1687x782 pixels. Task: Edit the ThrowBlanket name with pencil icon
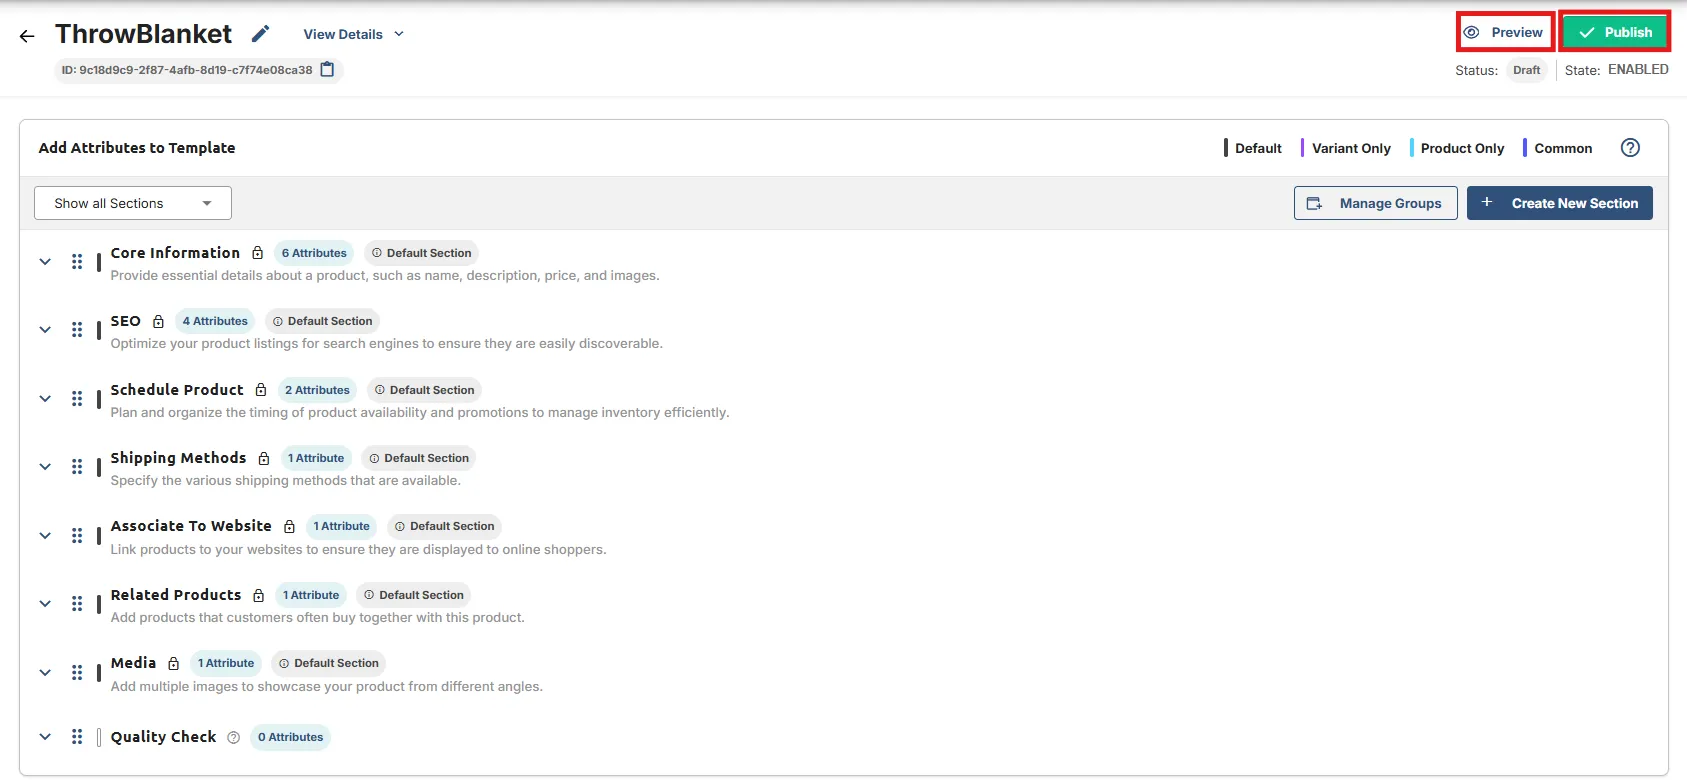coord(260,34)
